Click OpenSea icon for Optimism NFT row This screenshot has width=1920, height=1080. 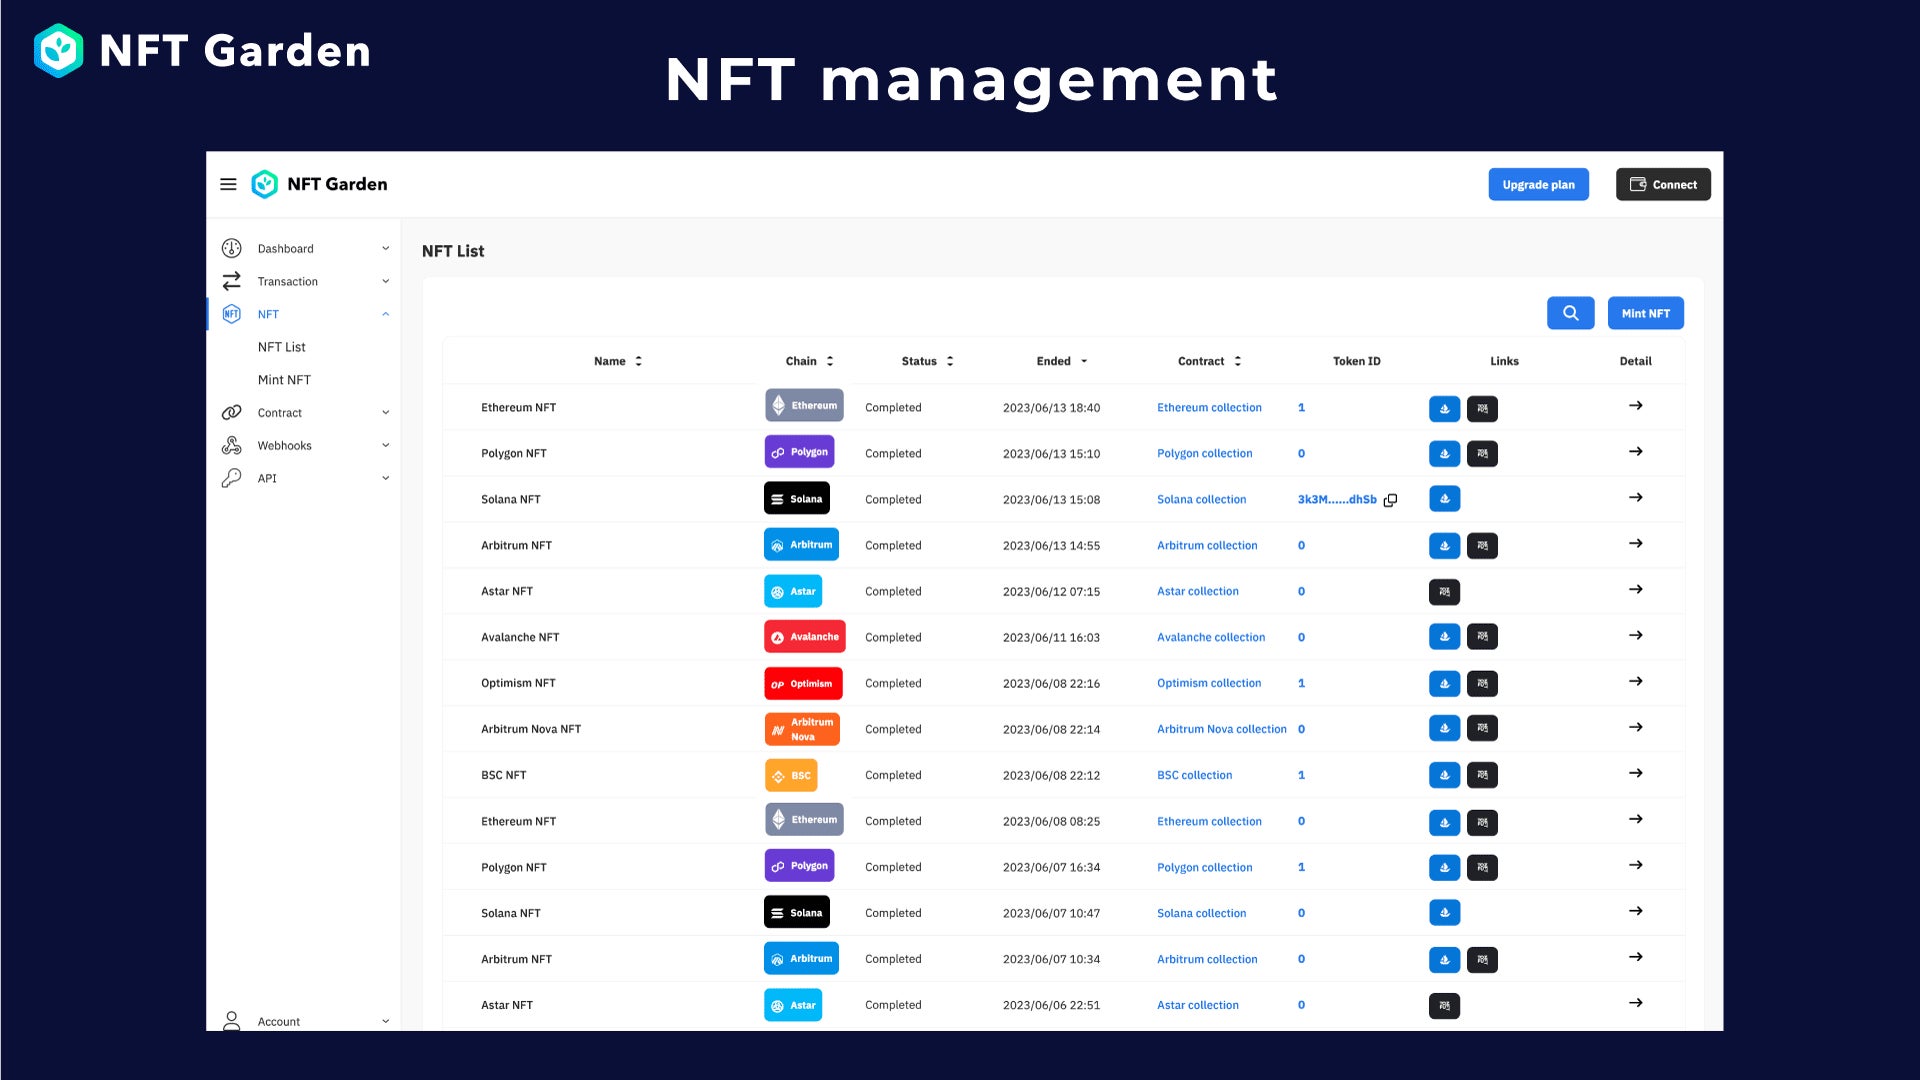pyautogui.click(x=1444, y=684)
